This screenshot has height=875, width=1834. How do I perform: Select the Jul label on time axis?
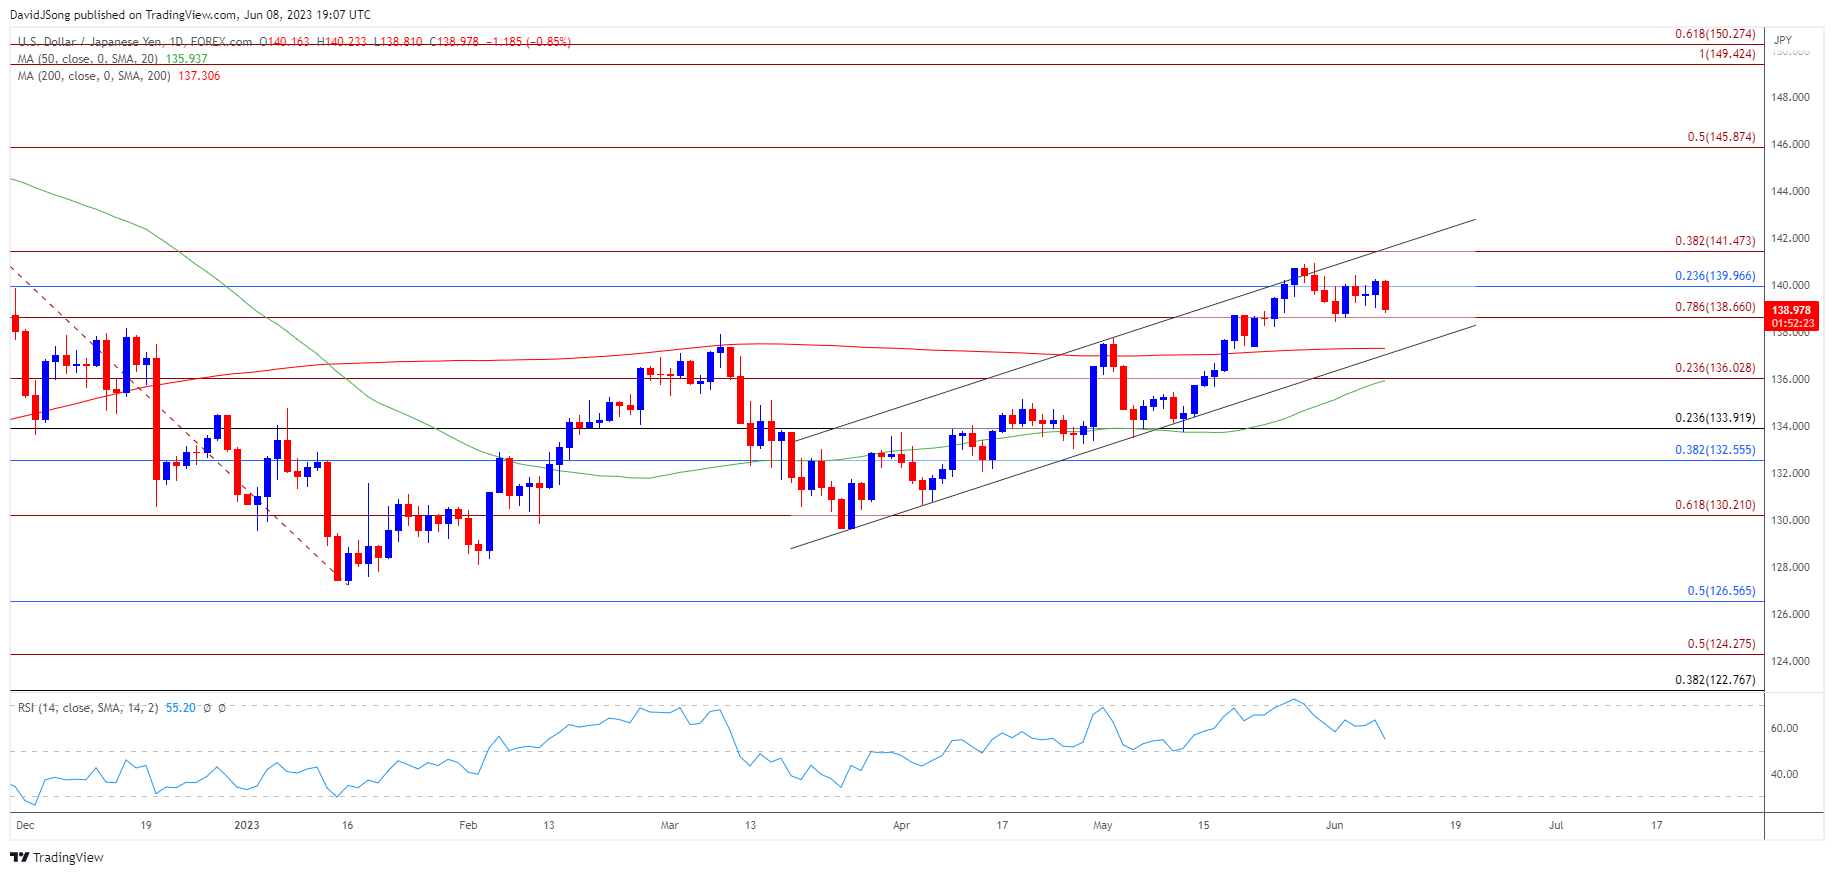tap(1556, 825)
